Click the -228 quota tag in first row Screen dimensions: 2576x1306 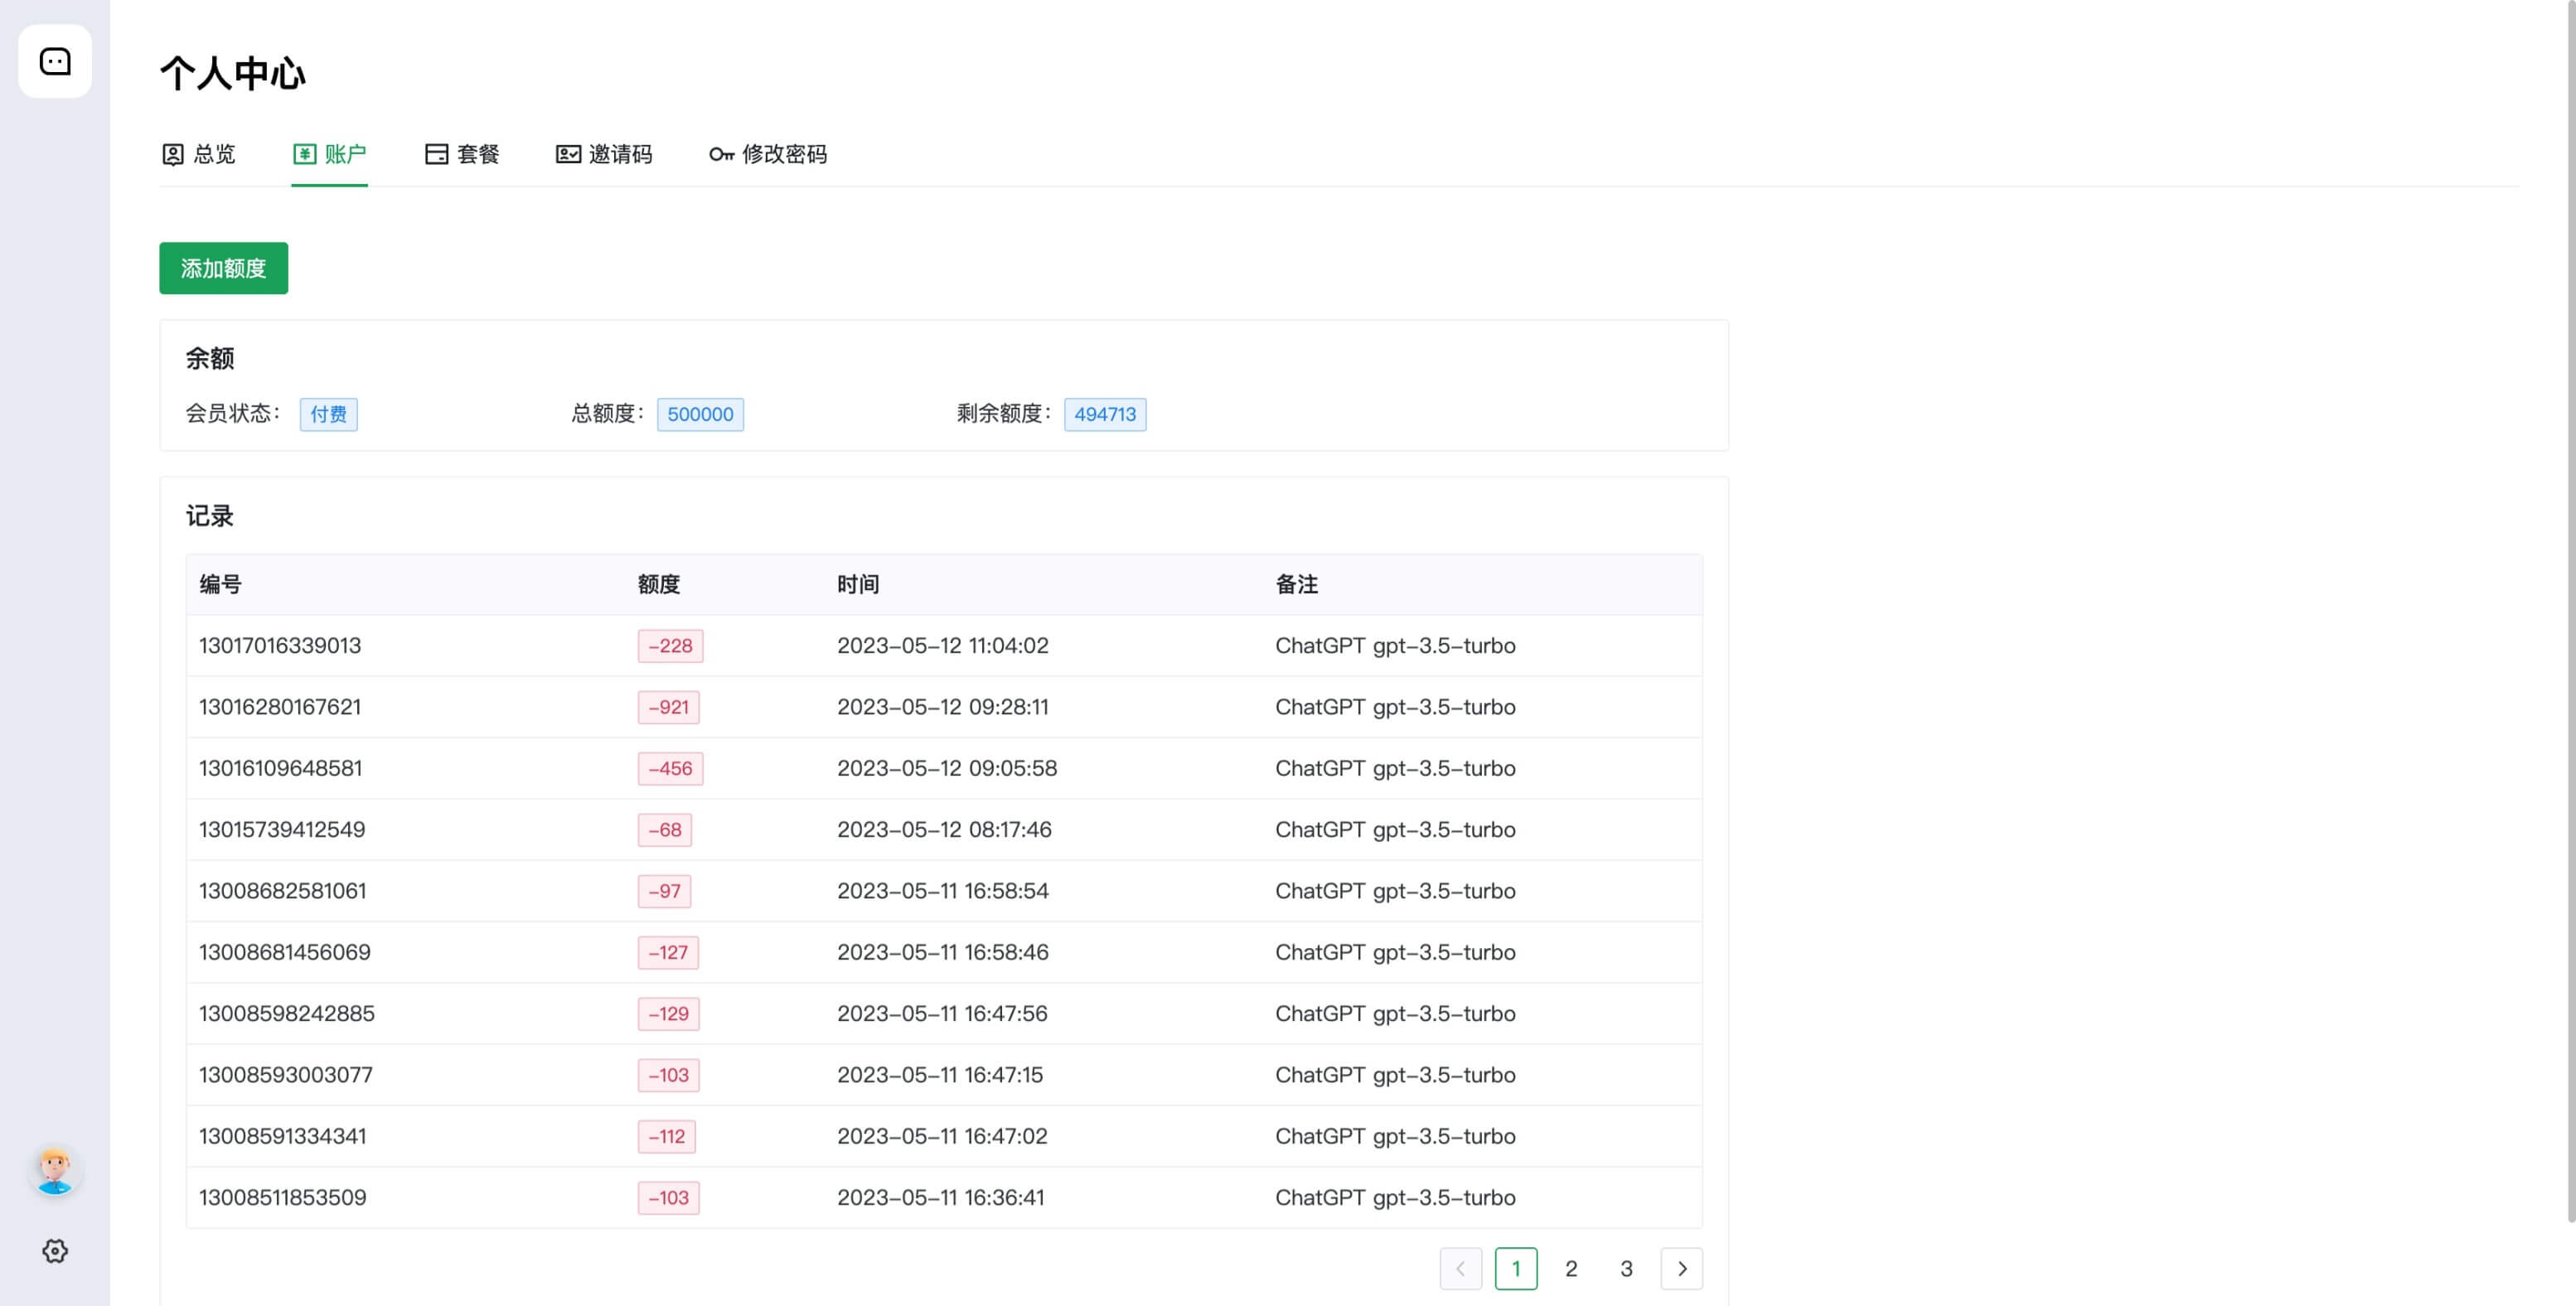[x=670, y=646]
